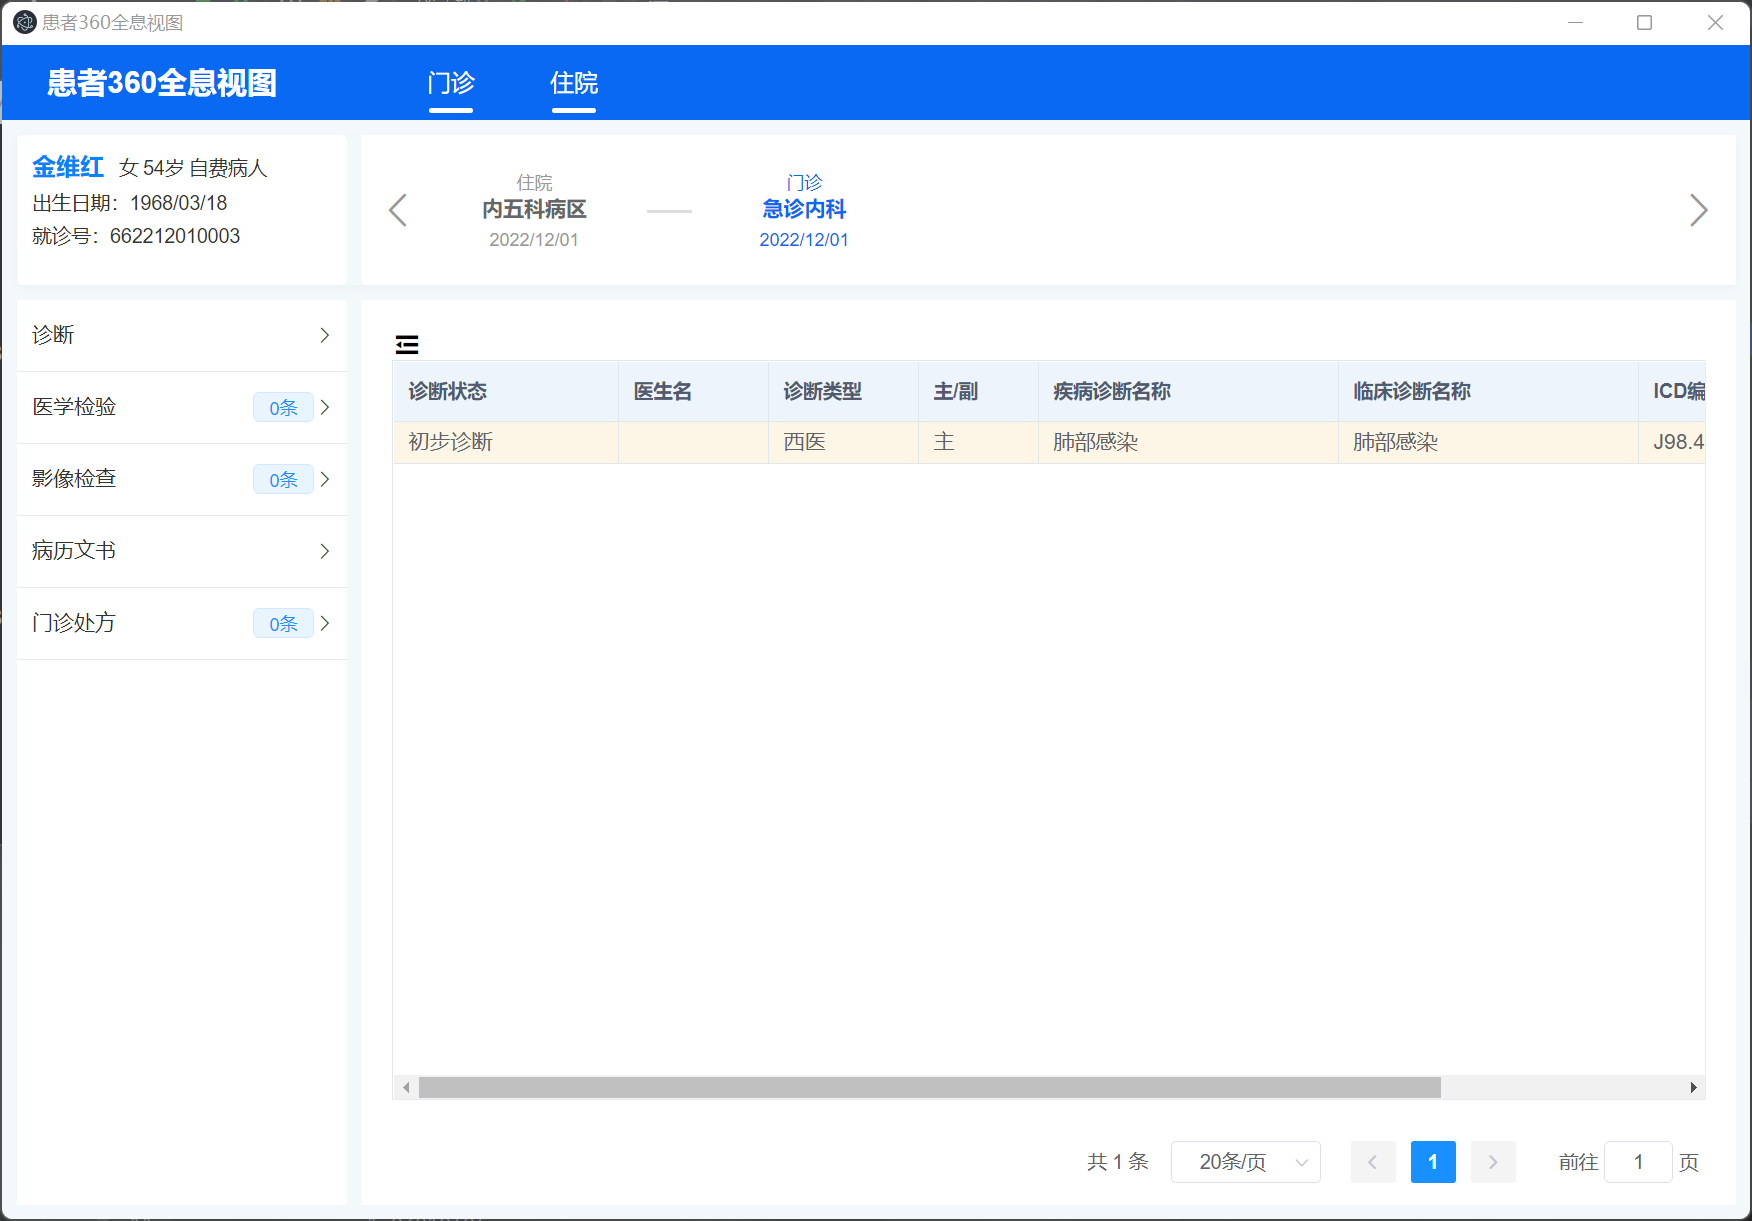Open the 20条/页 page size dropdown

click(x=1246, y=1162)
